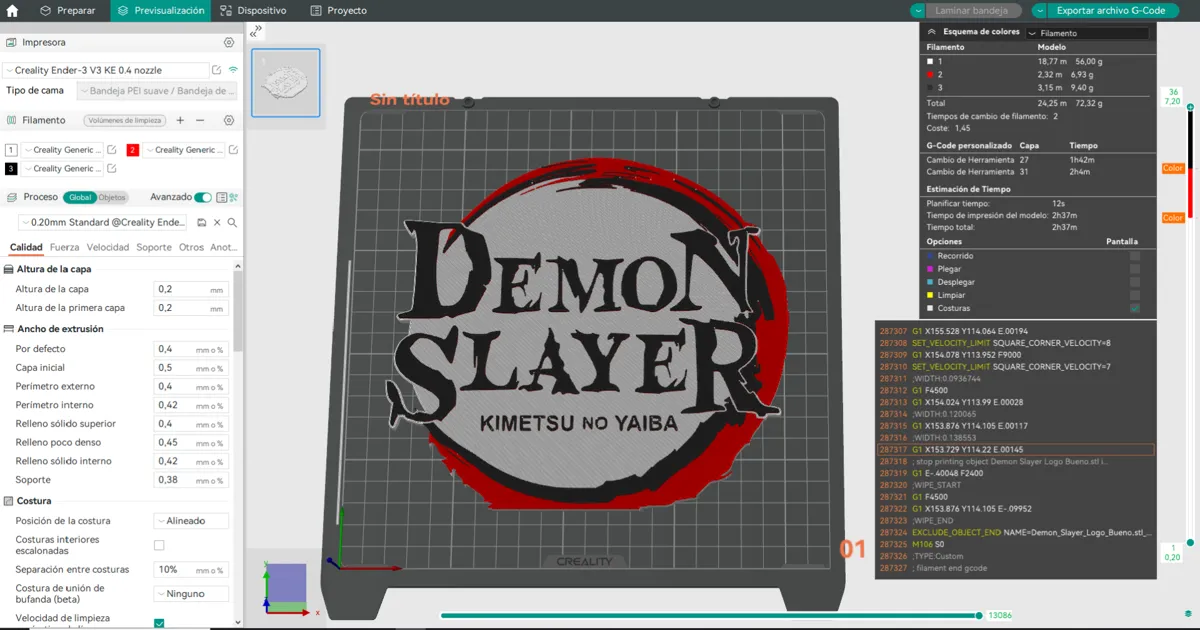Enable Recorrido display checkbox
Screen dimensions: 1200x630
pyautogui.click(x=1135, y=256)
